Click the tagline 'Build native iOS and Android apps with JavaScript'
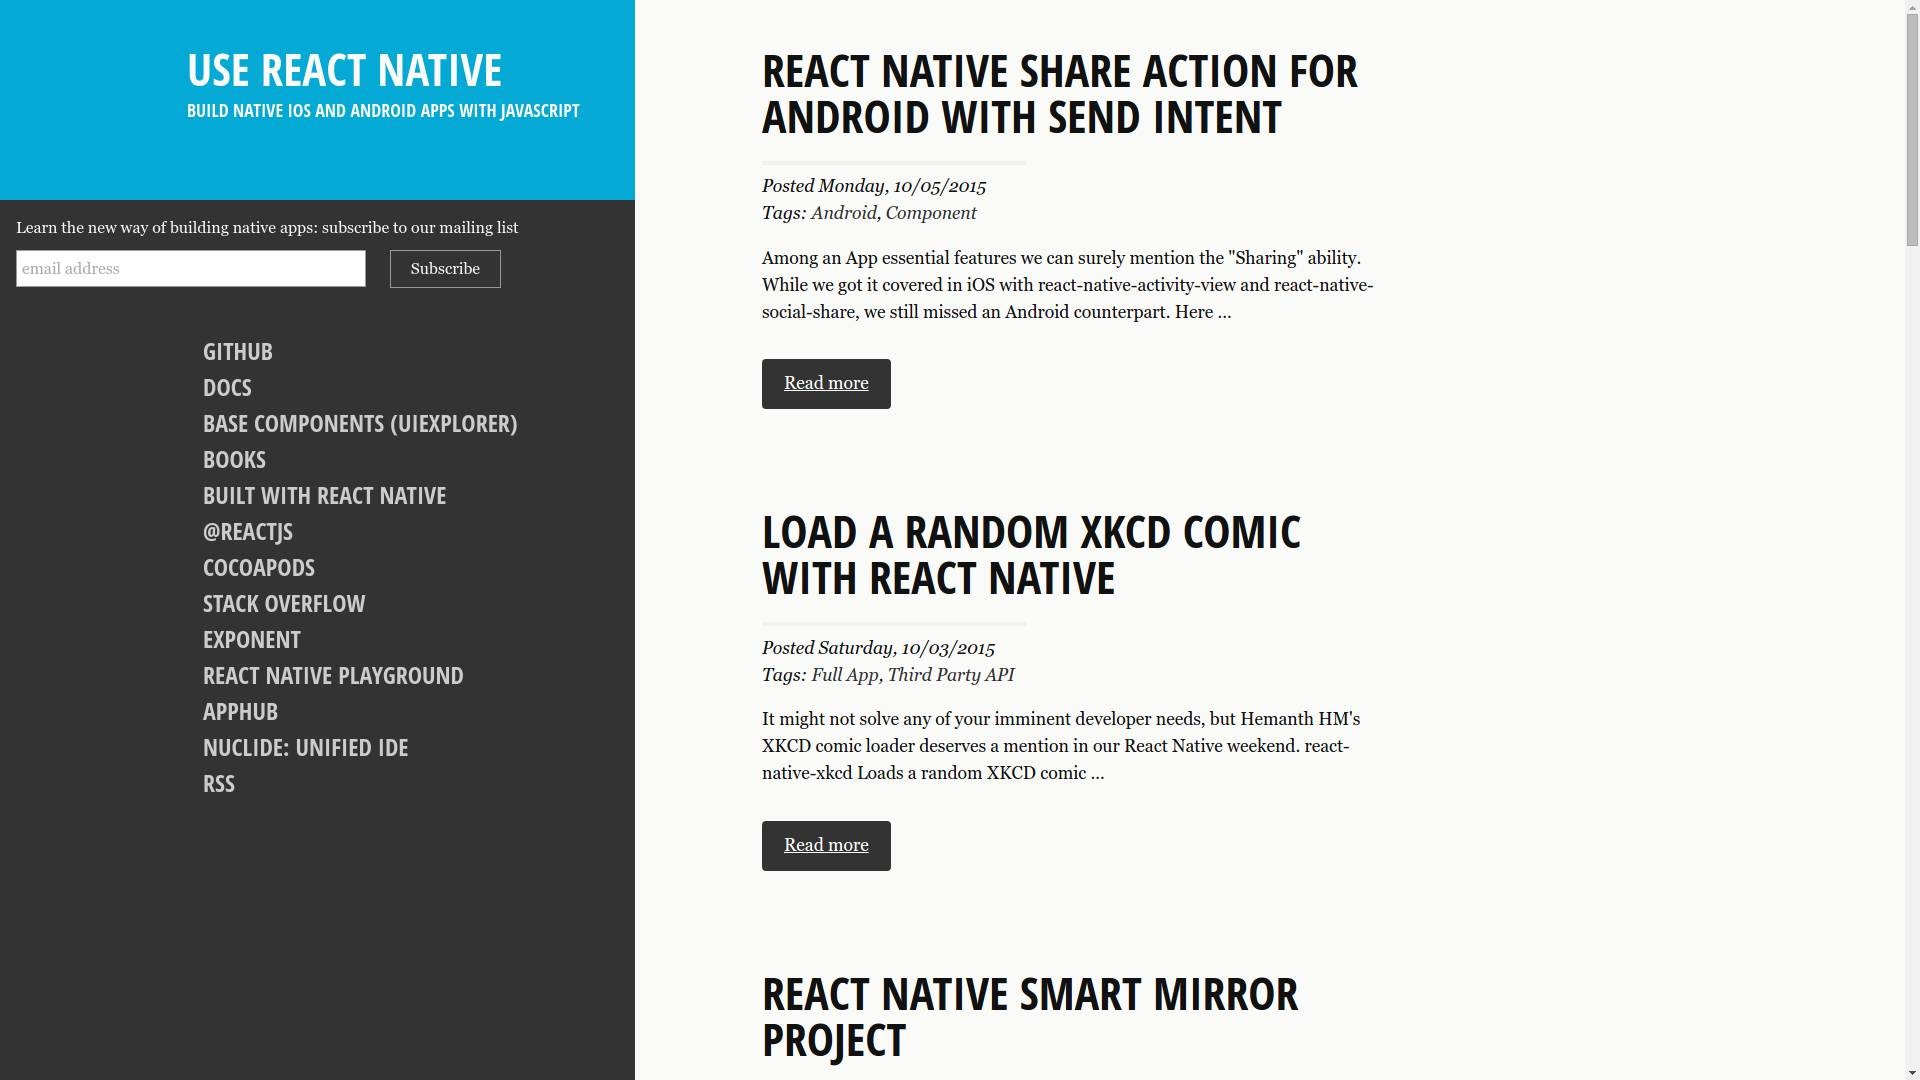 (383, 111)
